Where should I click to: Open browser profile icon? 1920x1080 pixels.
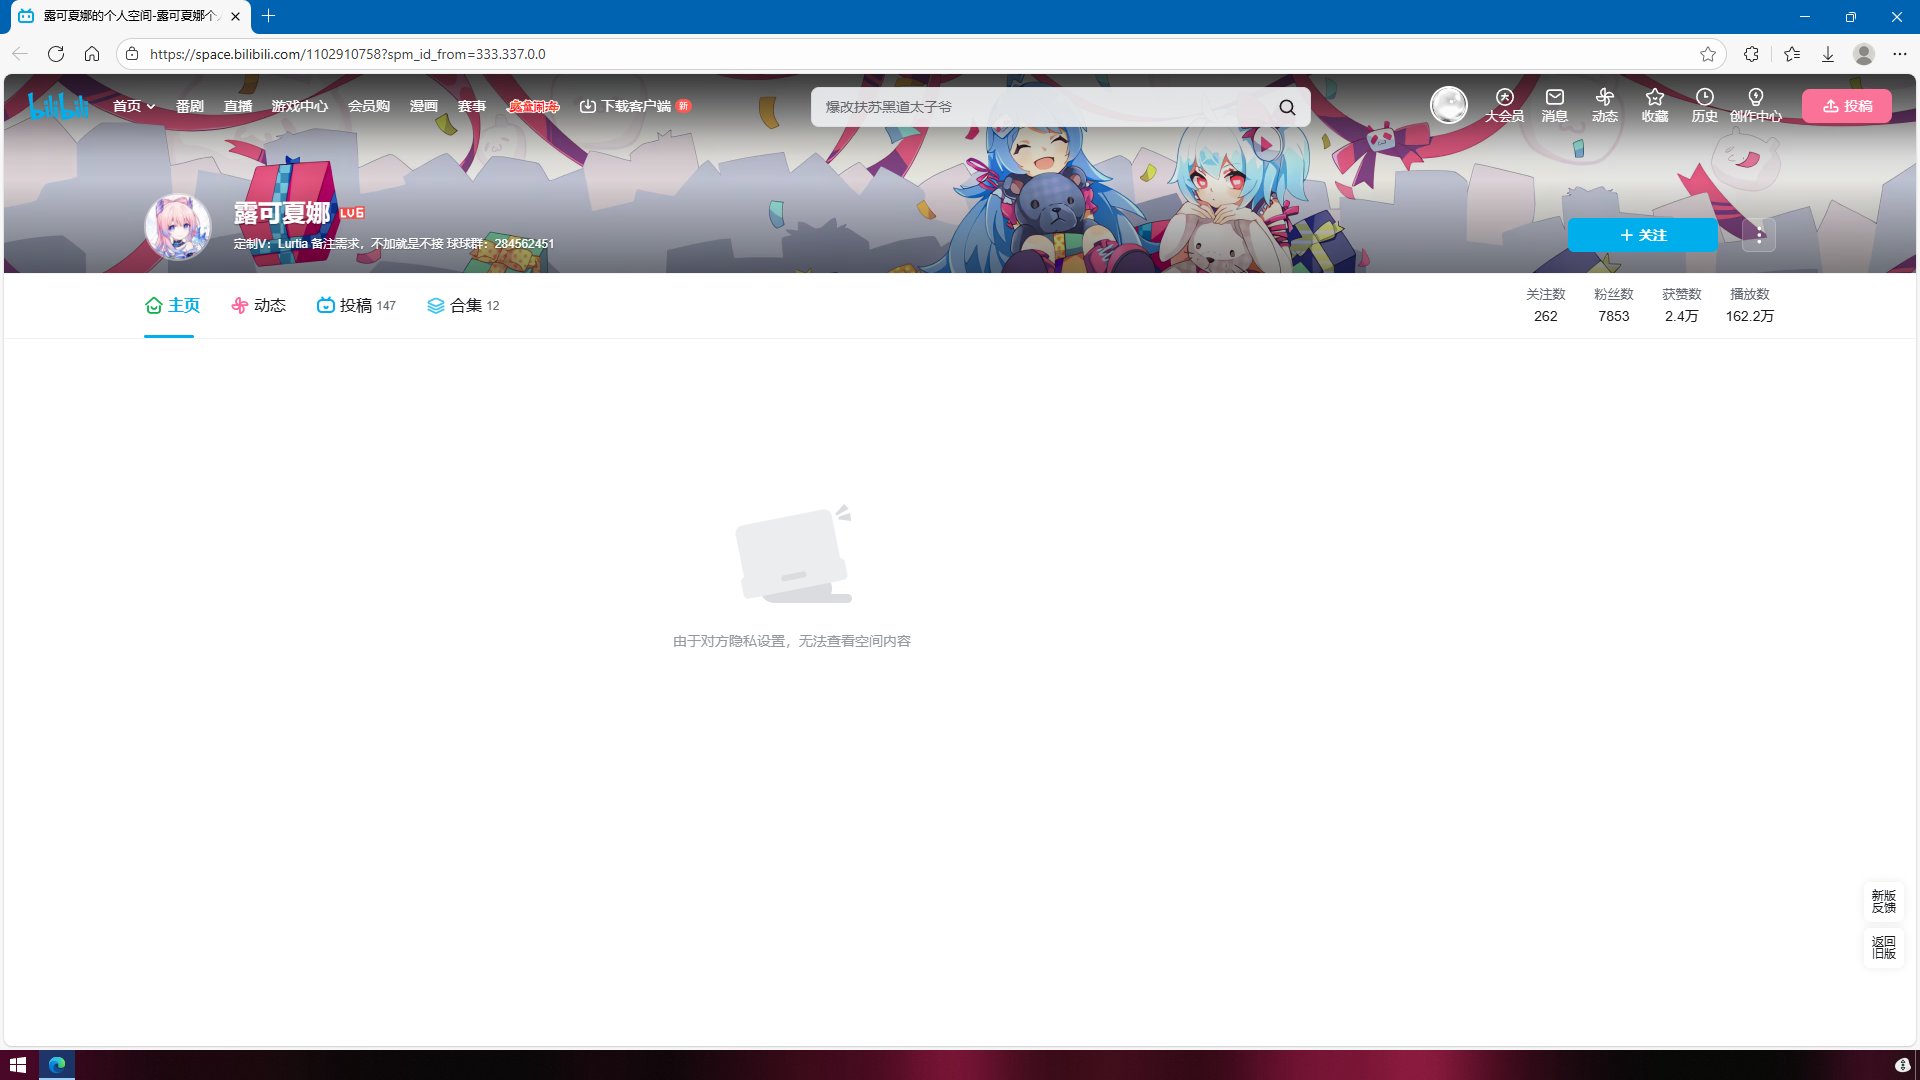click(x=1863, y=54)
